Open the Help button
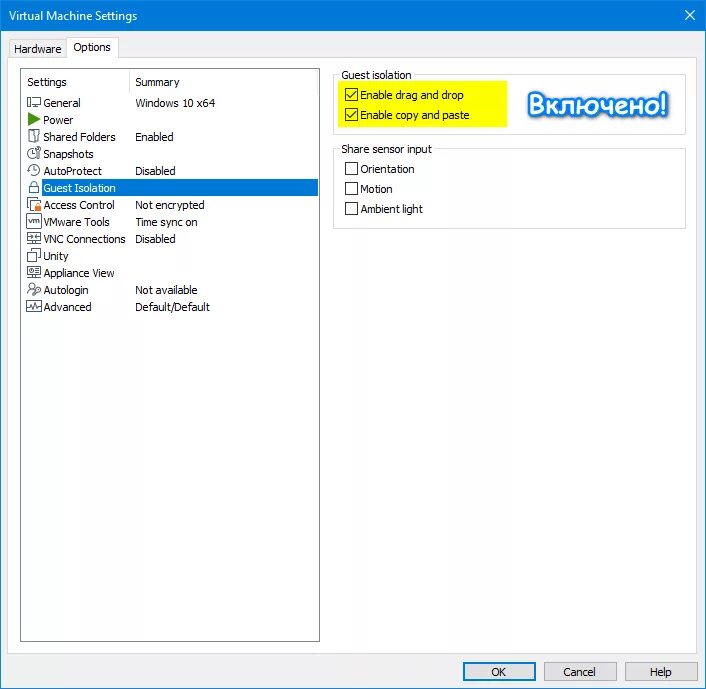706x689 pixels. [x=661, y=672]
